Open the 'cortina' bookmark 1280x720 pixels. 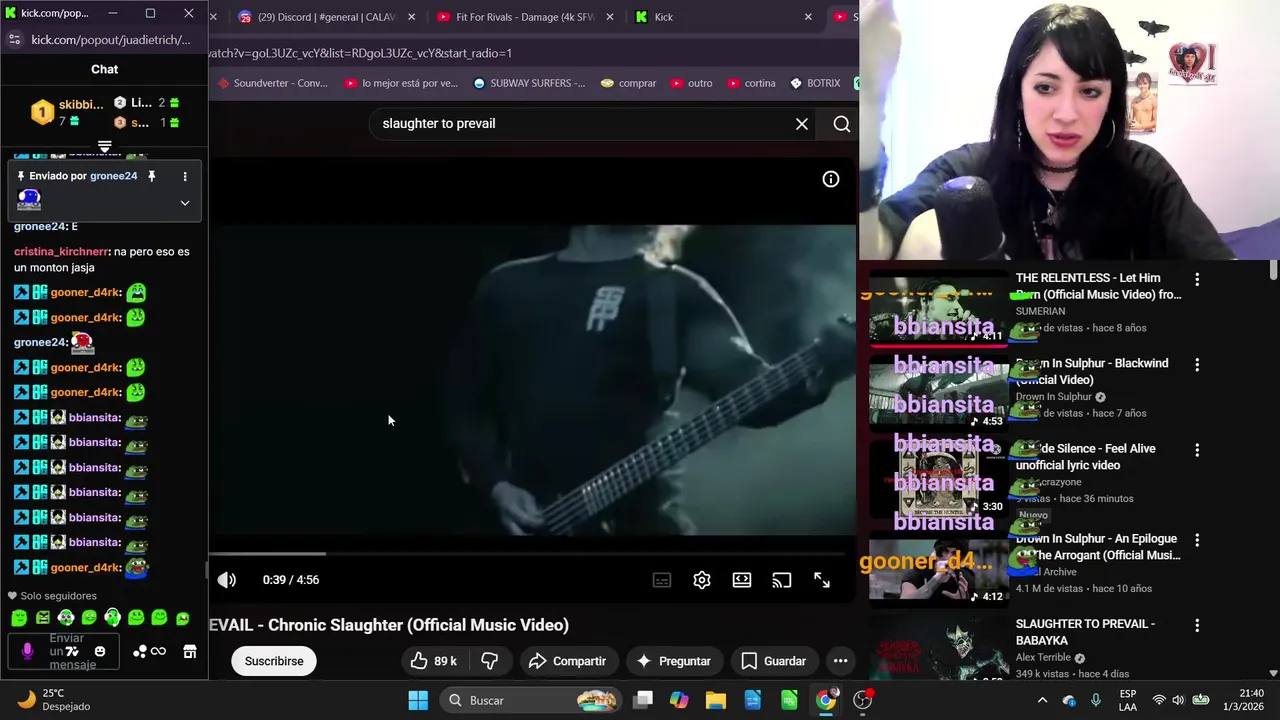[x=751, y=83]
